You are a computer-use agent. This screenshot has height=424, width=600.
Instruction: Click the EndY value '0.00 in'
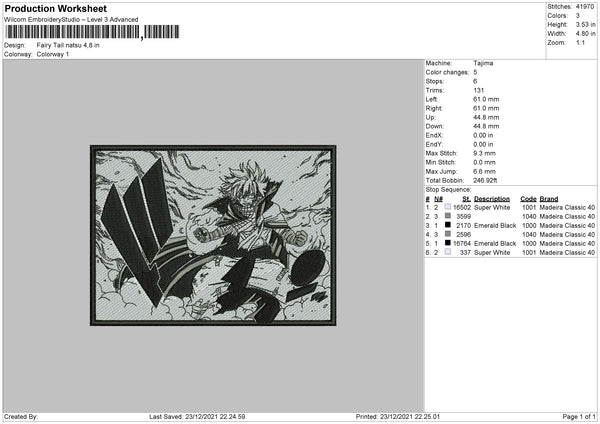[x=483, y=145]
